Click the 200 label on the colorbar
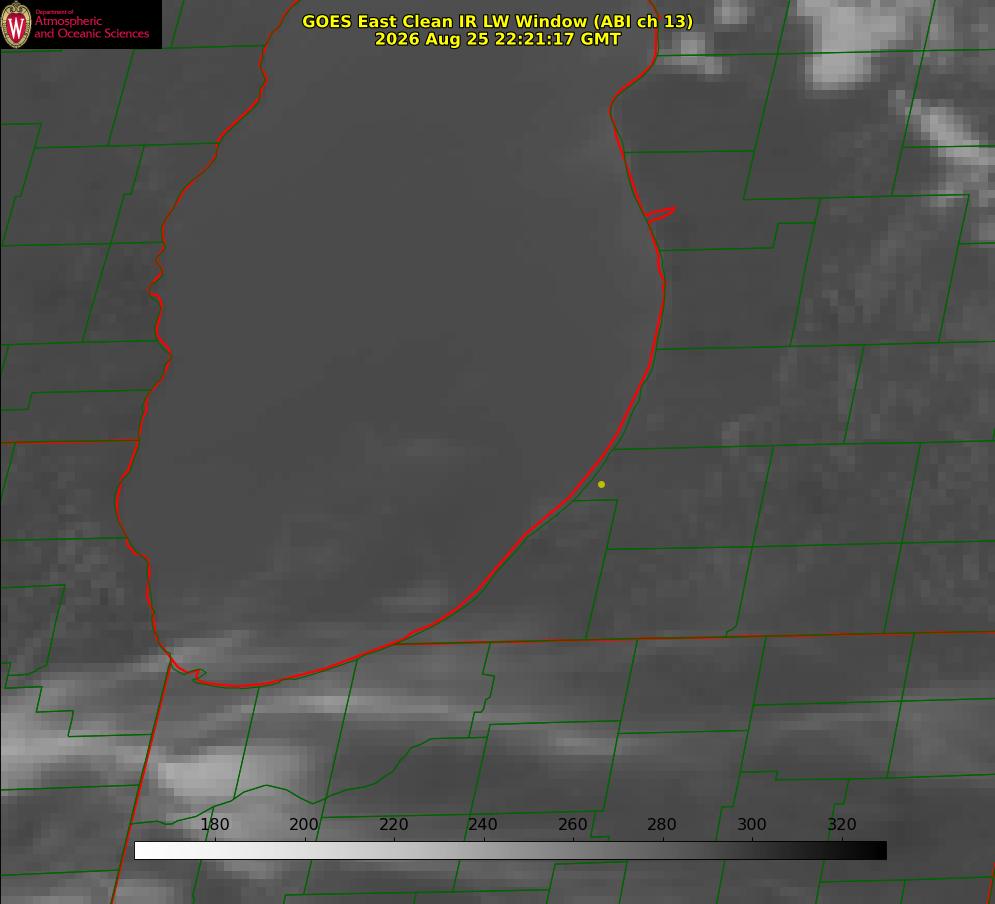The image size is (995, 904). [303, 824]
